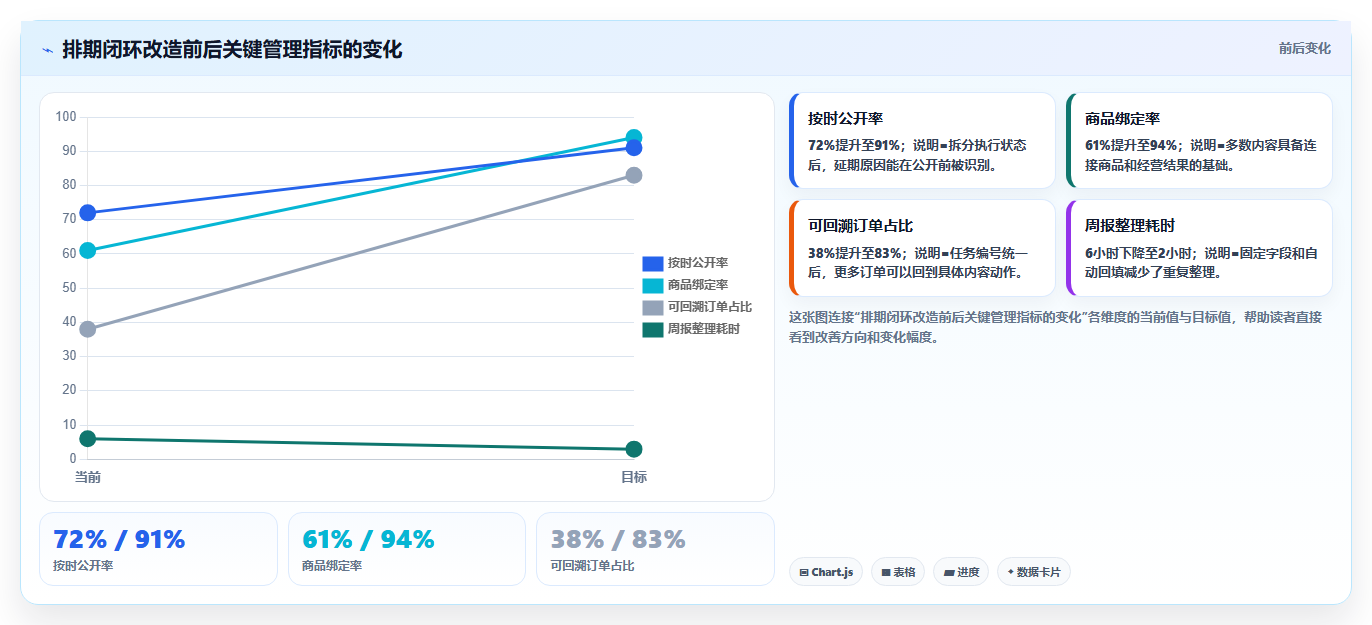Click the 商品绑定率 data point at 目标 (94)

tap(634, 137)
